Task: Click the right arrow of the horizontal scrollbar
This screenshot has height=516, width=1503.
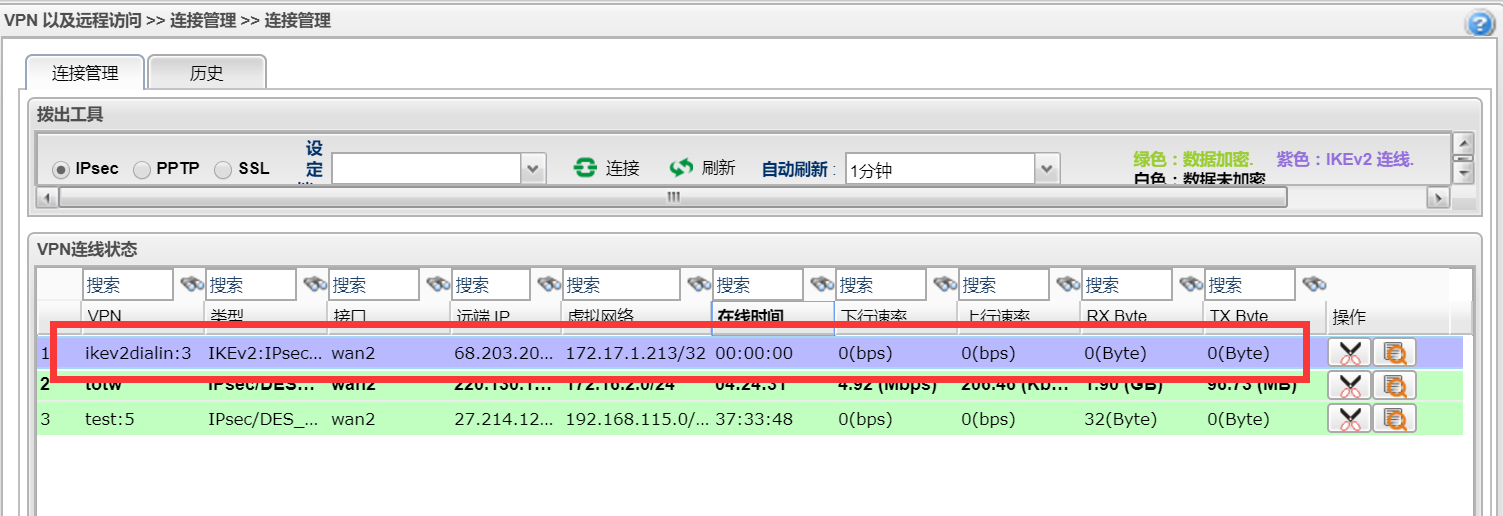Action: pyautogui.click(x=1438, y=197)
